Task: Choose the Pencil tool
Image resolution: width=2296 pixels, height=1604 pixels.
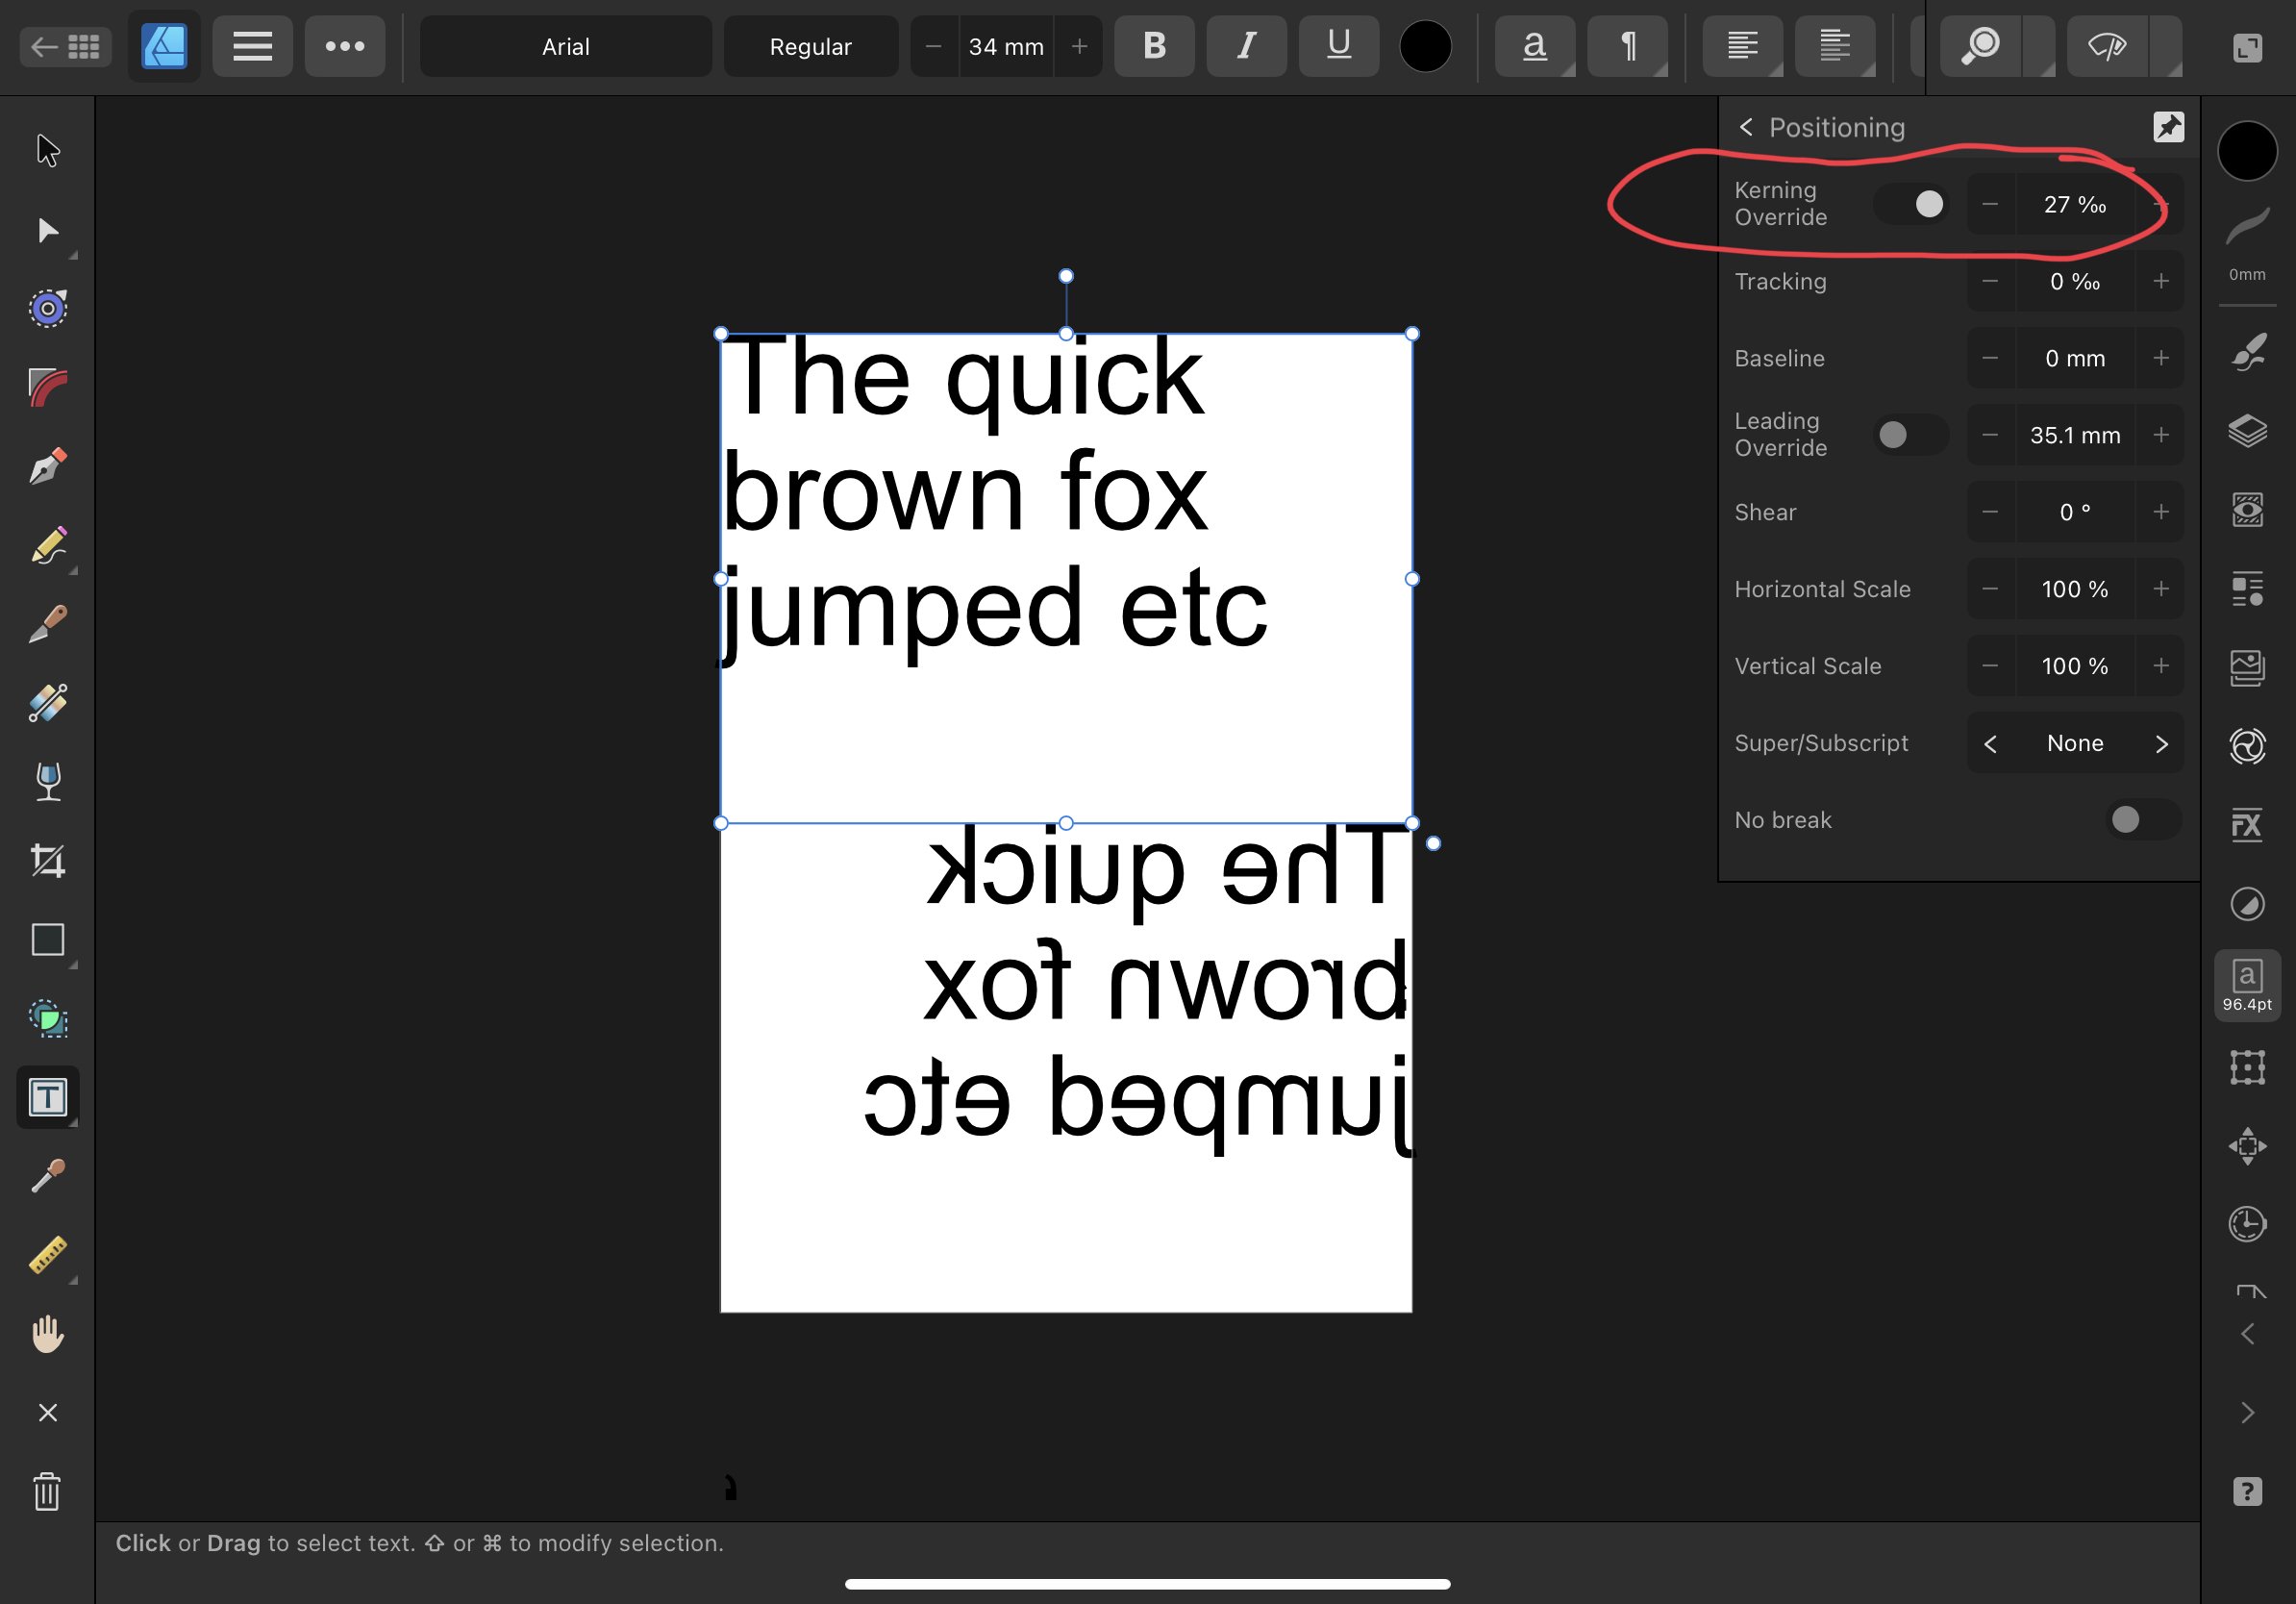Action: click(x=47, y=546)
